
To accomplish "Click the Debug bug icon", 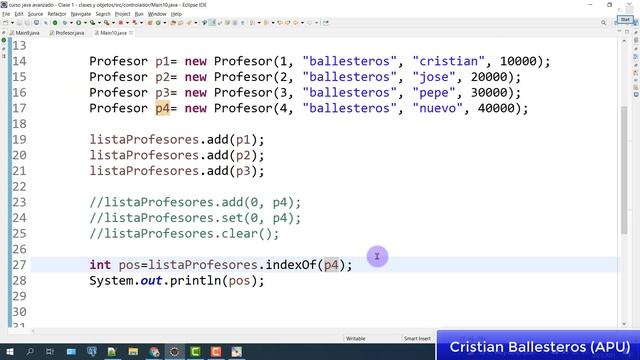I will (x=64, y=23).
